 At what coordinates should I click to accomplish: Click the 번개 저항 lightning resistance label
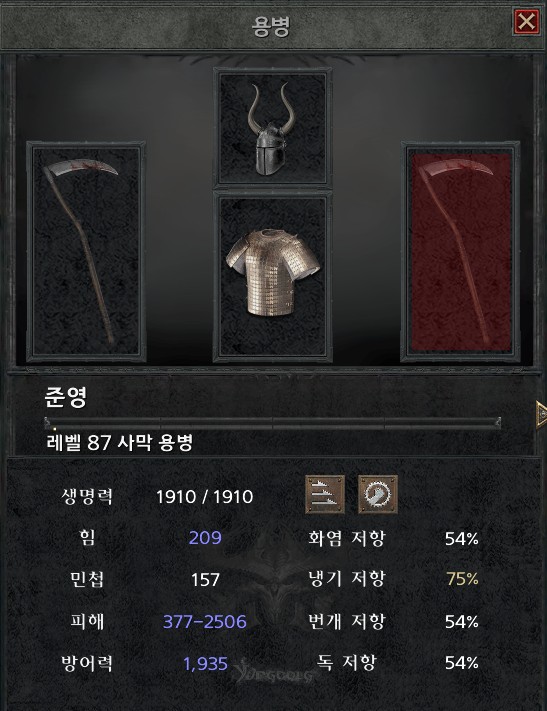pyautogui.click(x=347, y=621)
